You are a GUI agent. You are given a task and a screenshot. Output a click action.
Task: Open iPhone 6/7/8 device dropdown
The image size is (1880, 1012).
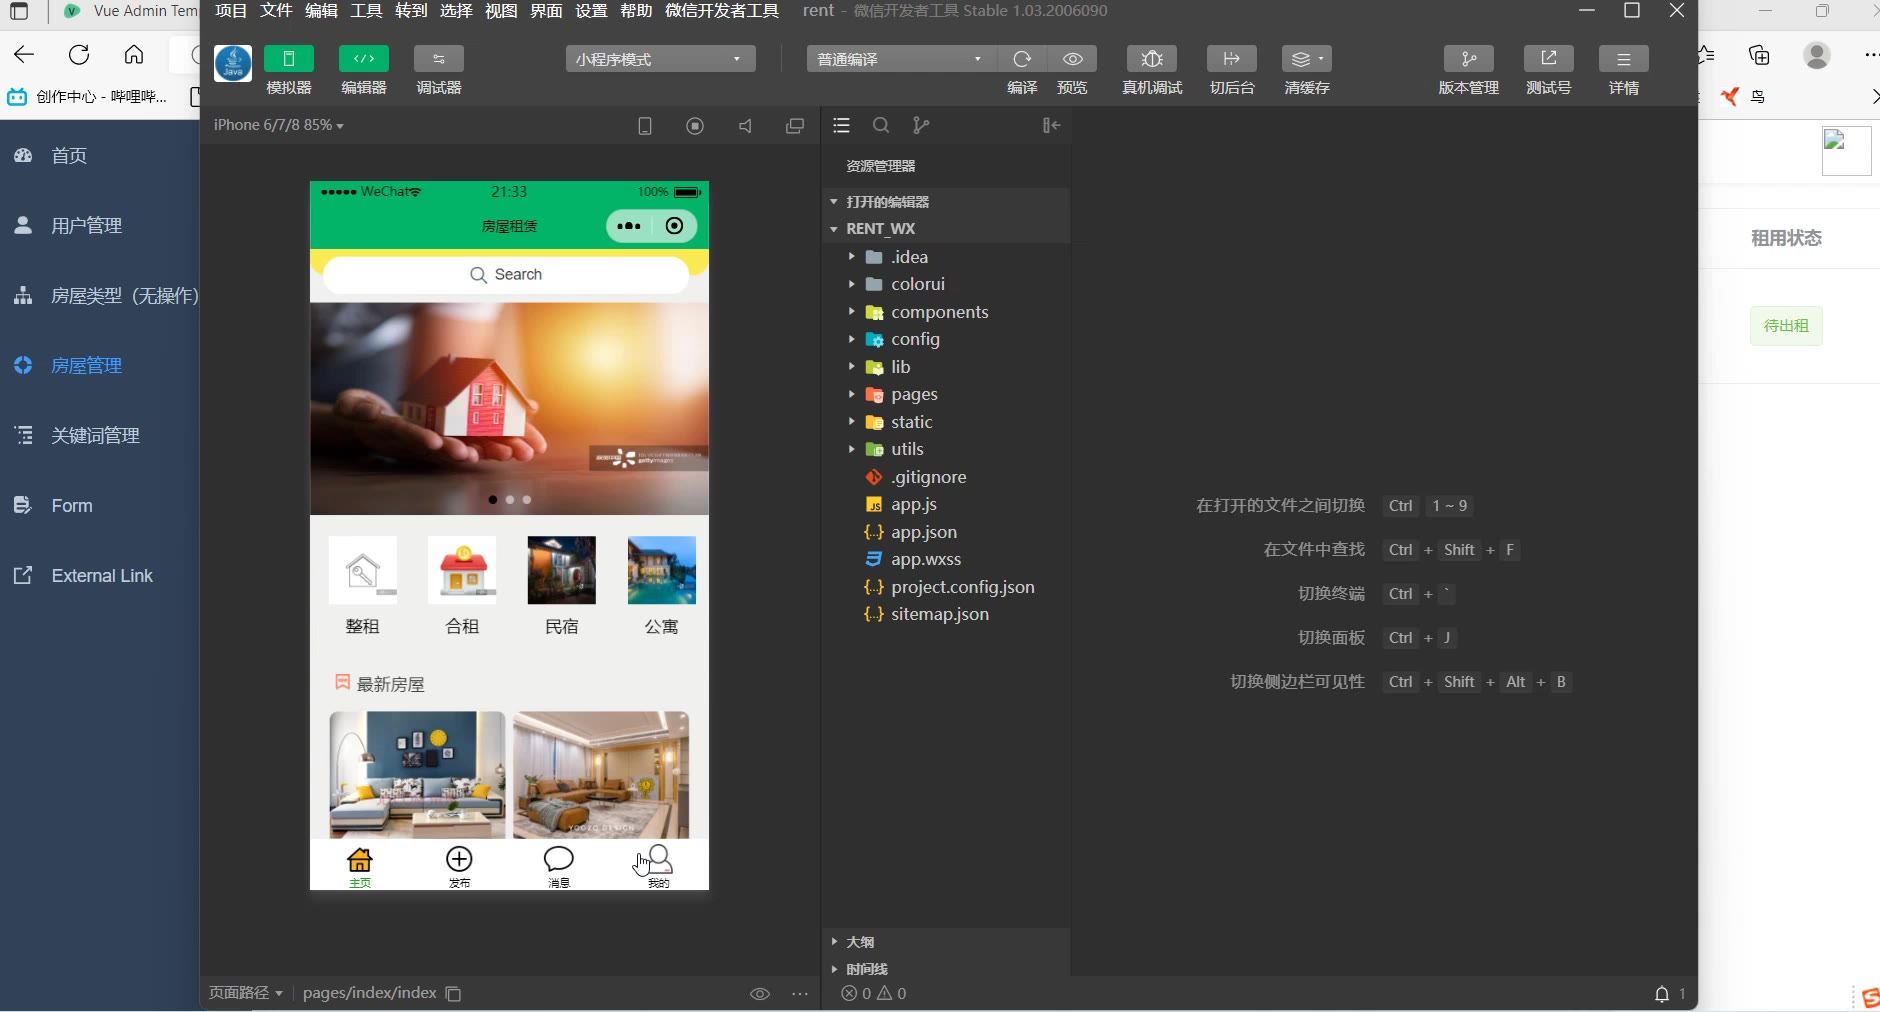[278, 125]
